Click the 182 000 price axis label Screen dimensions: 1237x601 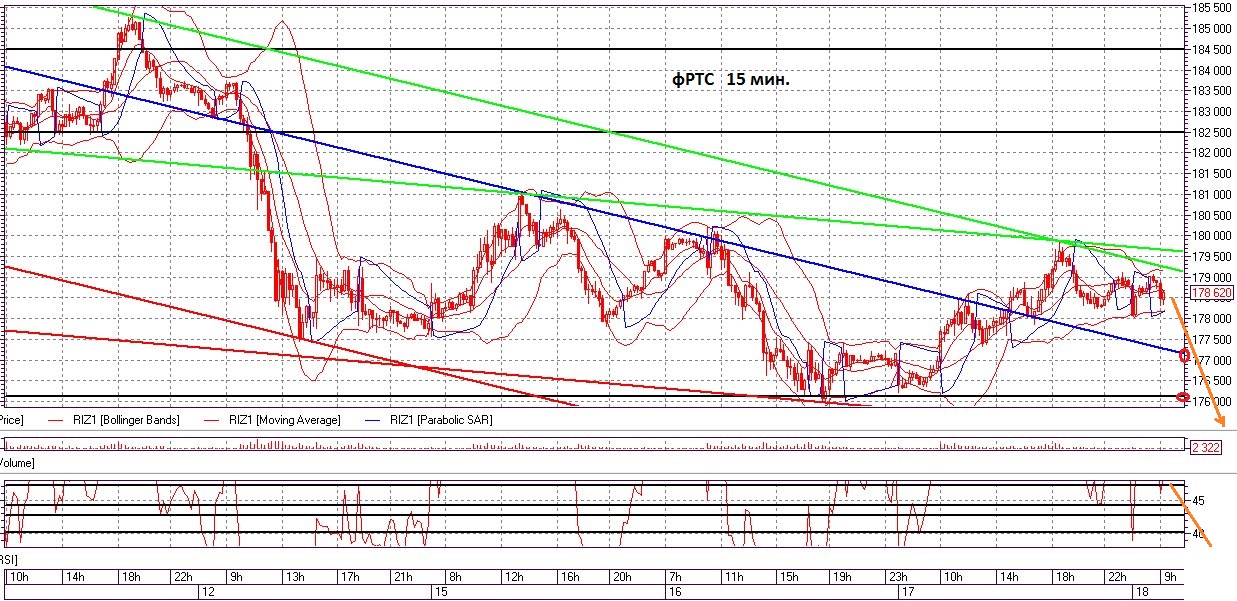1212,153
